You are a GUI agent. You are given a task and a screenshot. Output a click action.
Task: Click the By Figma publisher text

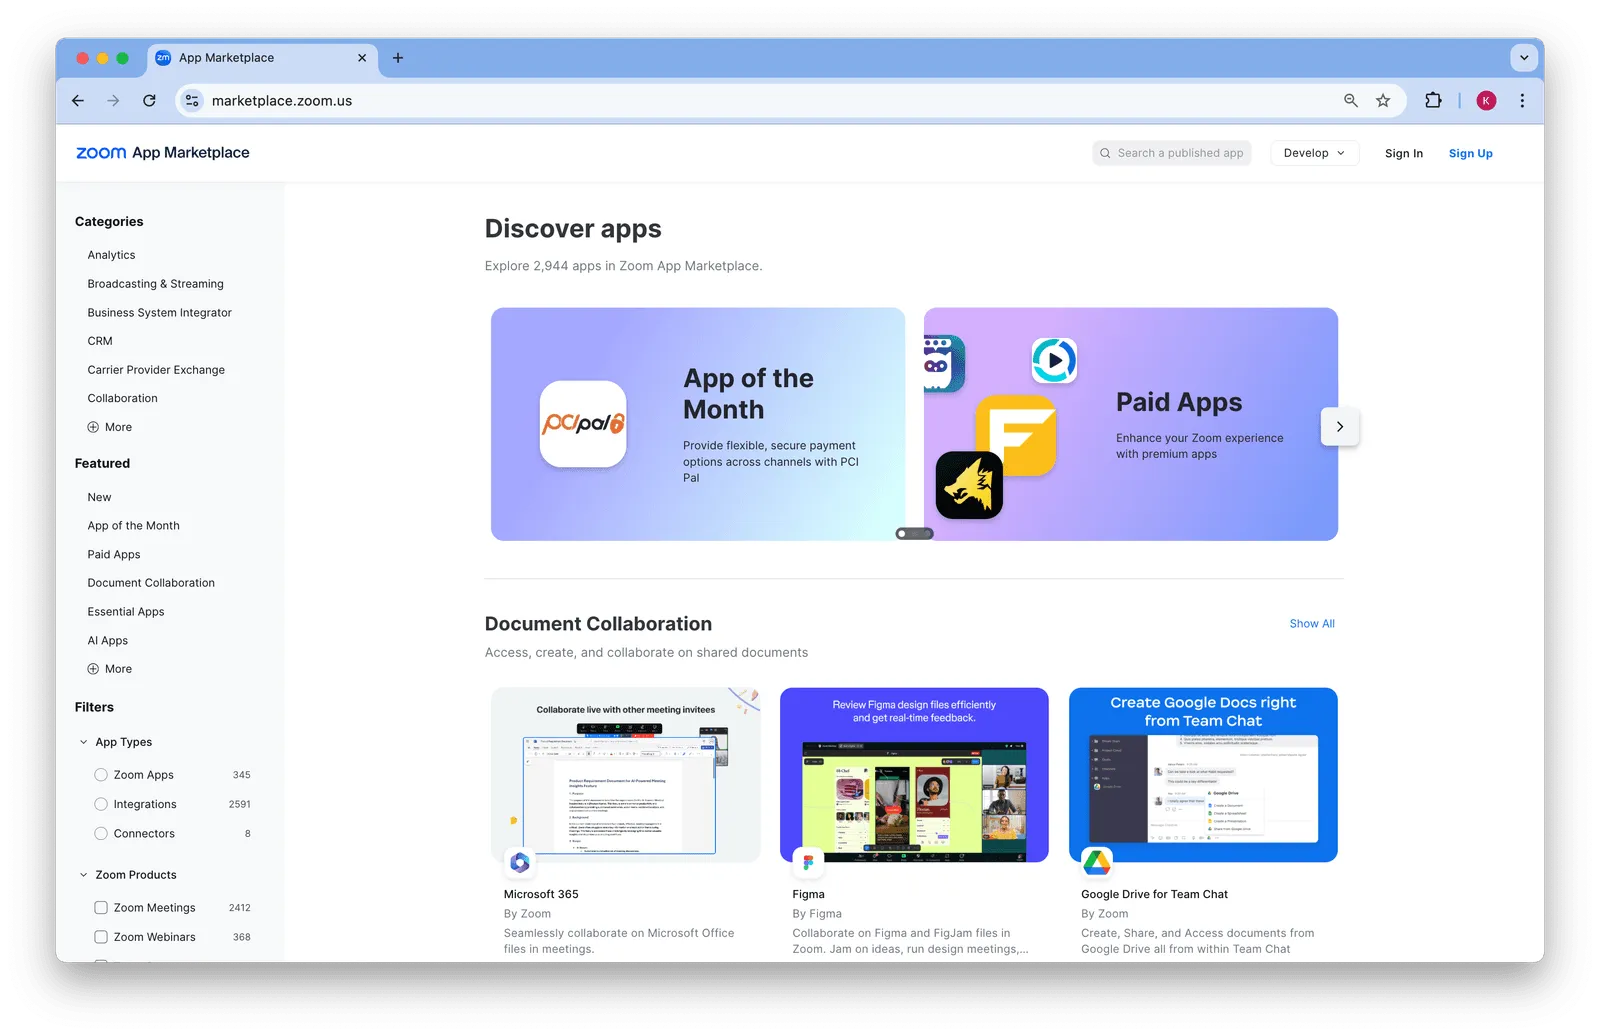point(817,914)
